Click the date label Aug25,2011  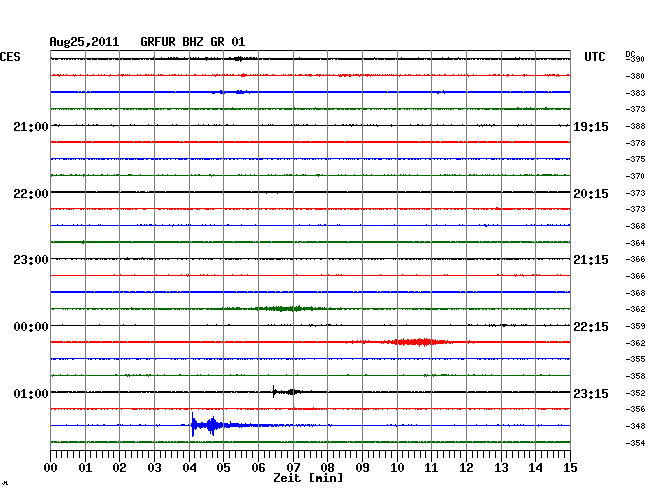[84, 42]
